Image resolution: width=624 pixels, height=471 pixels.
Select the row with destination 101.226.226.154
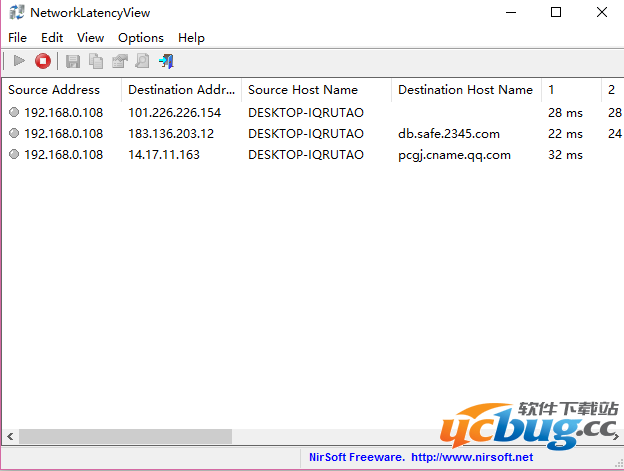[174, 113]
